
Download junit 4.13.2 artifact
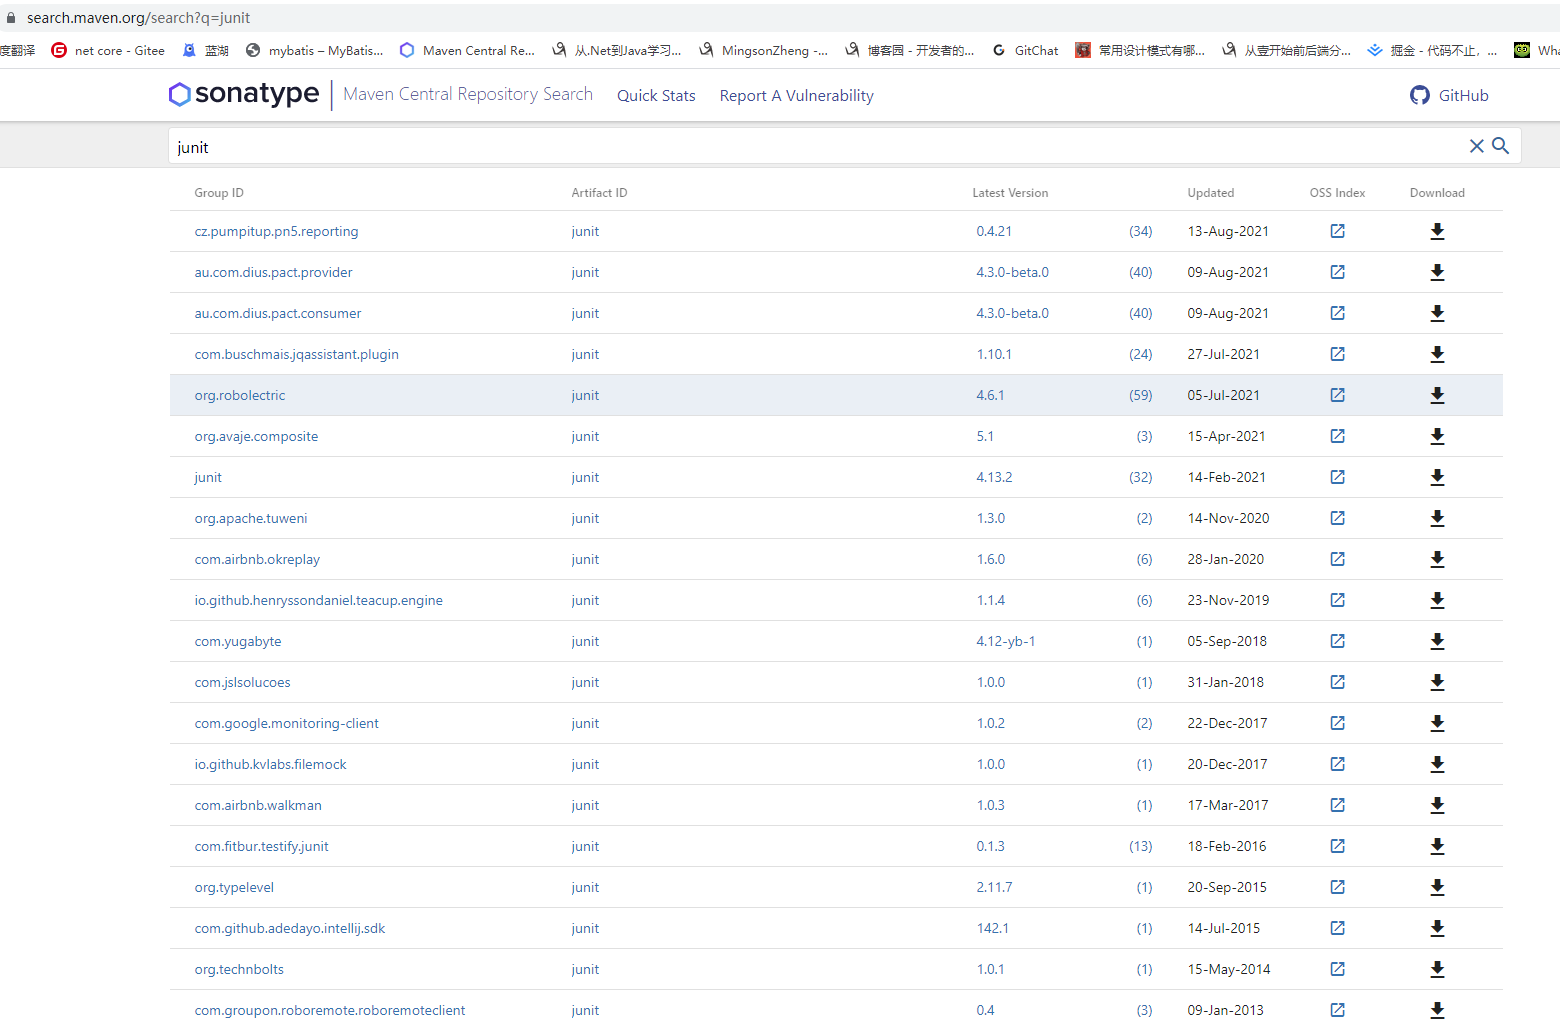[x=1437, y=477]
